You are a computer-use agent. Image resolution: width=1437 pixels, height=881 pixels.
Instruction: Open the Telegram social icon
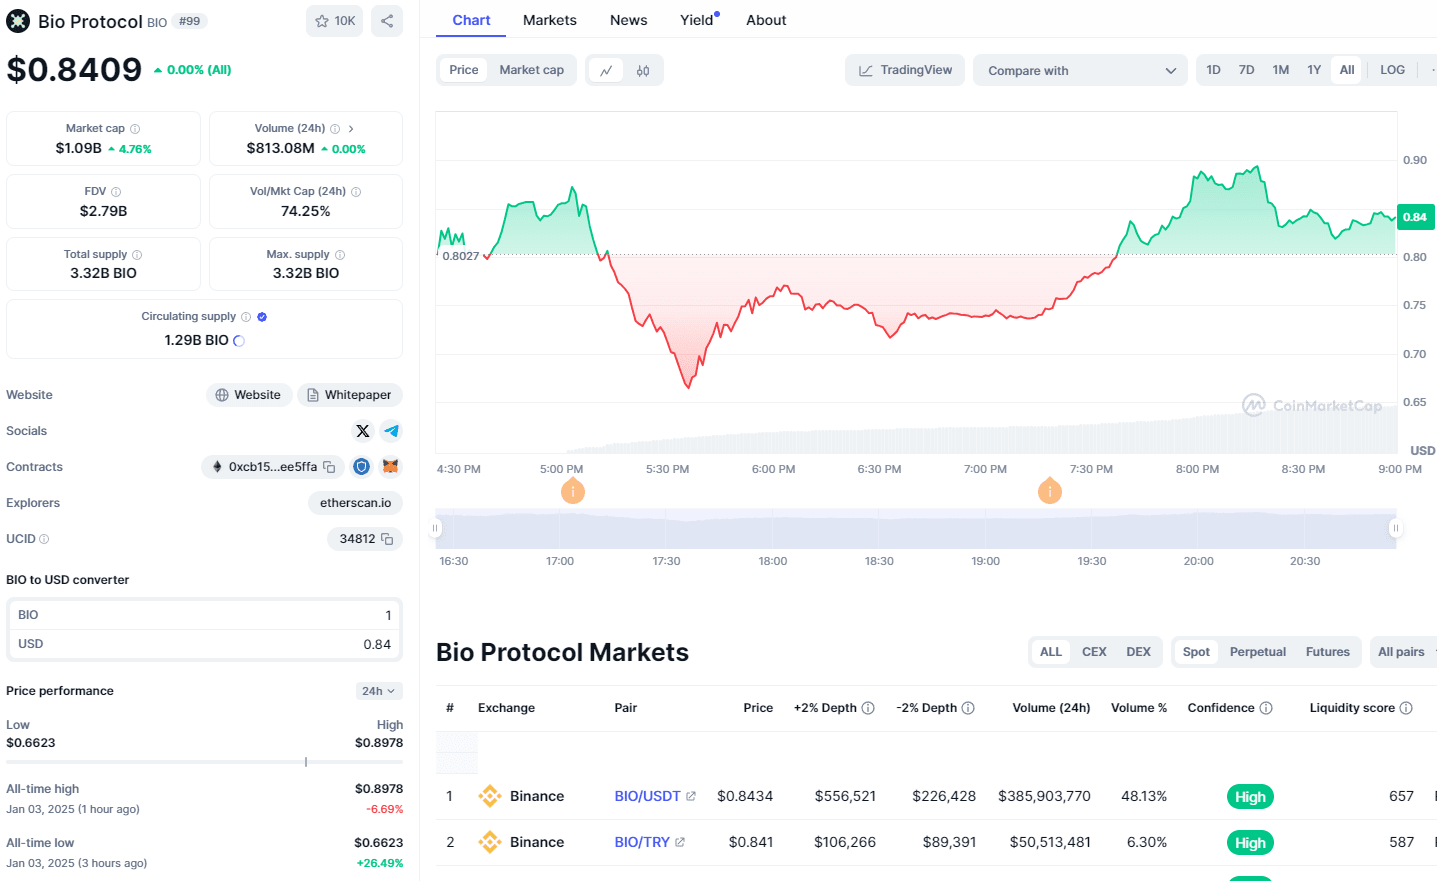point(392,431)
